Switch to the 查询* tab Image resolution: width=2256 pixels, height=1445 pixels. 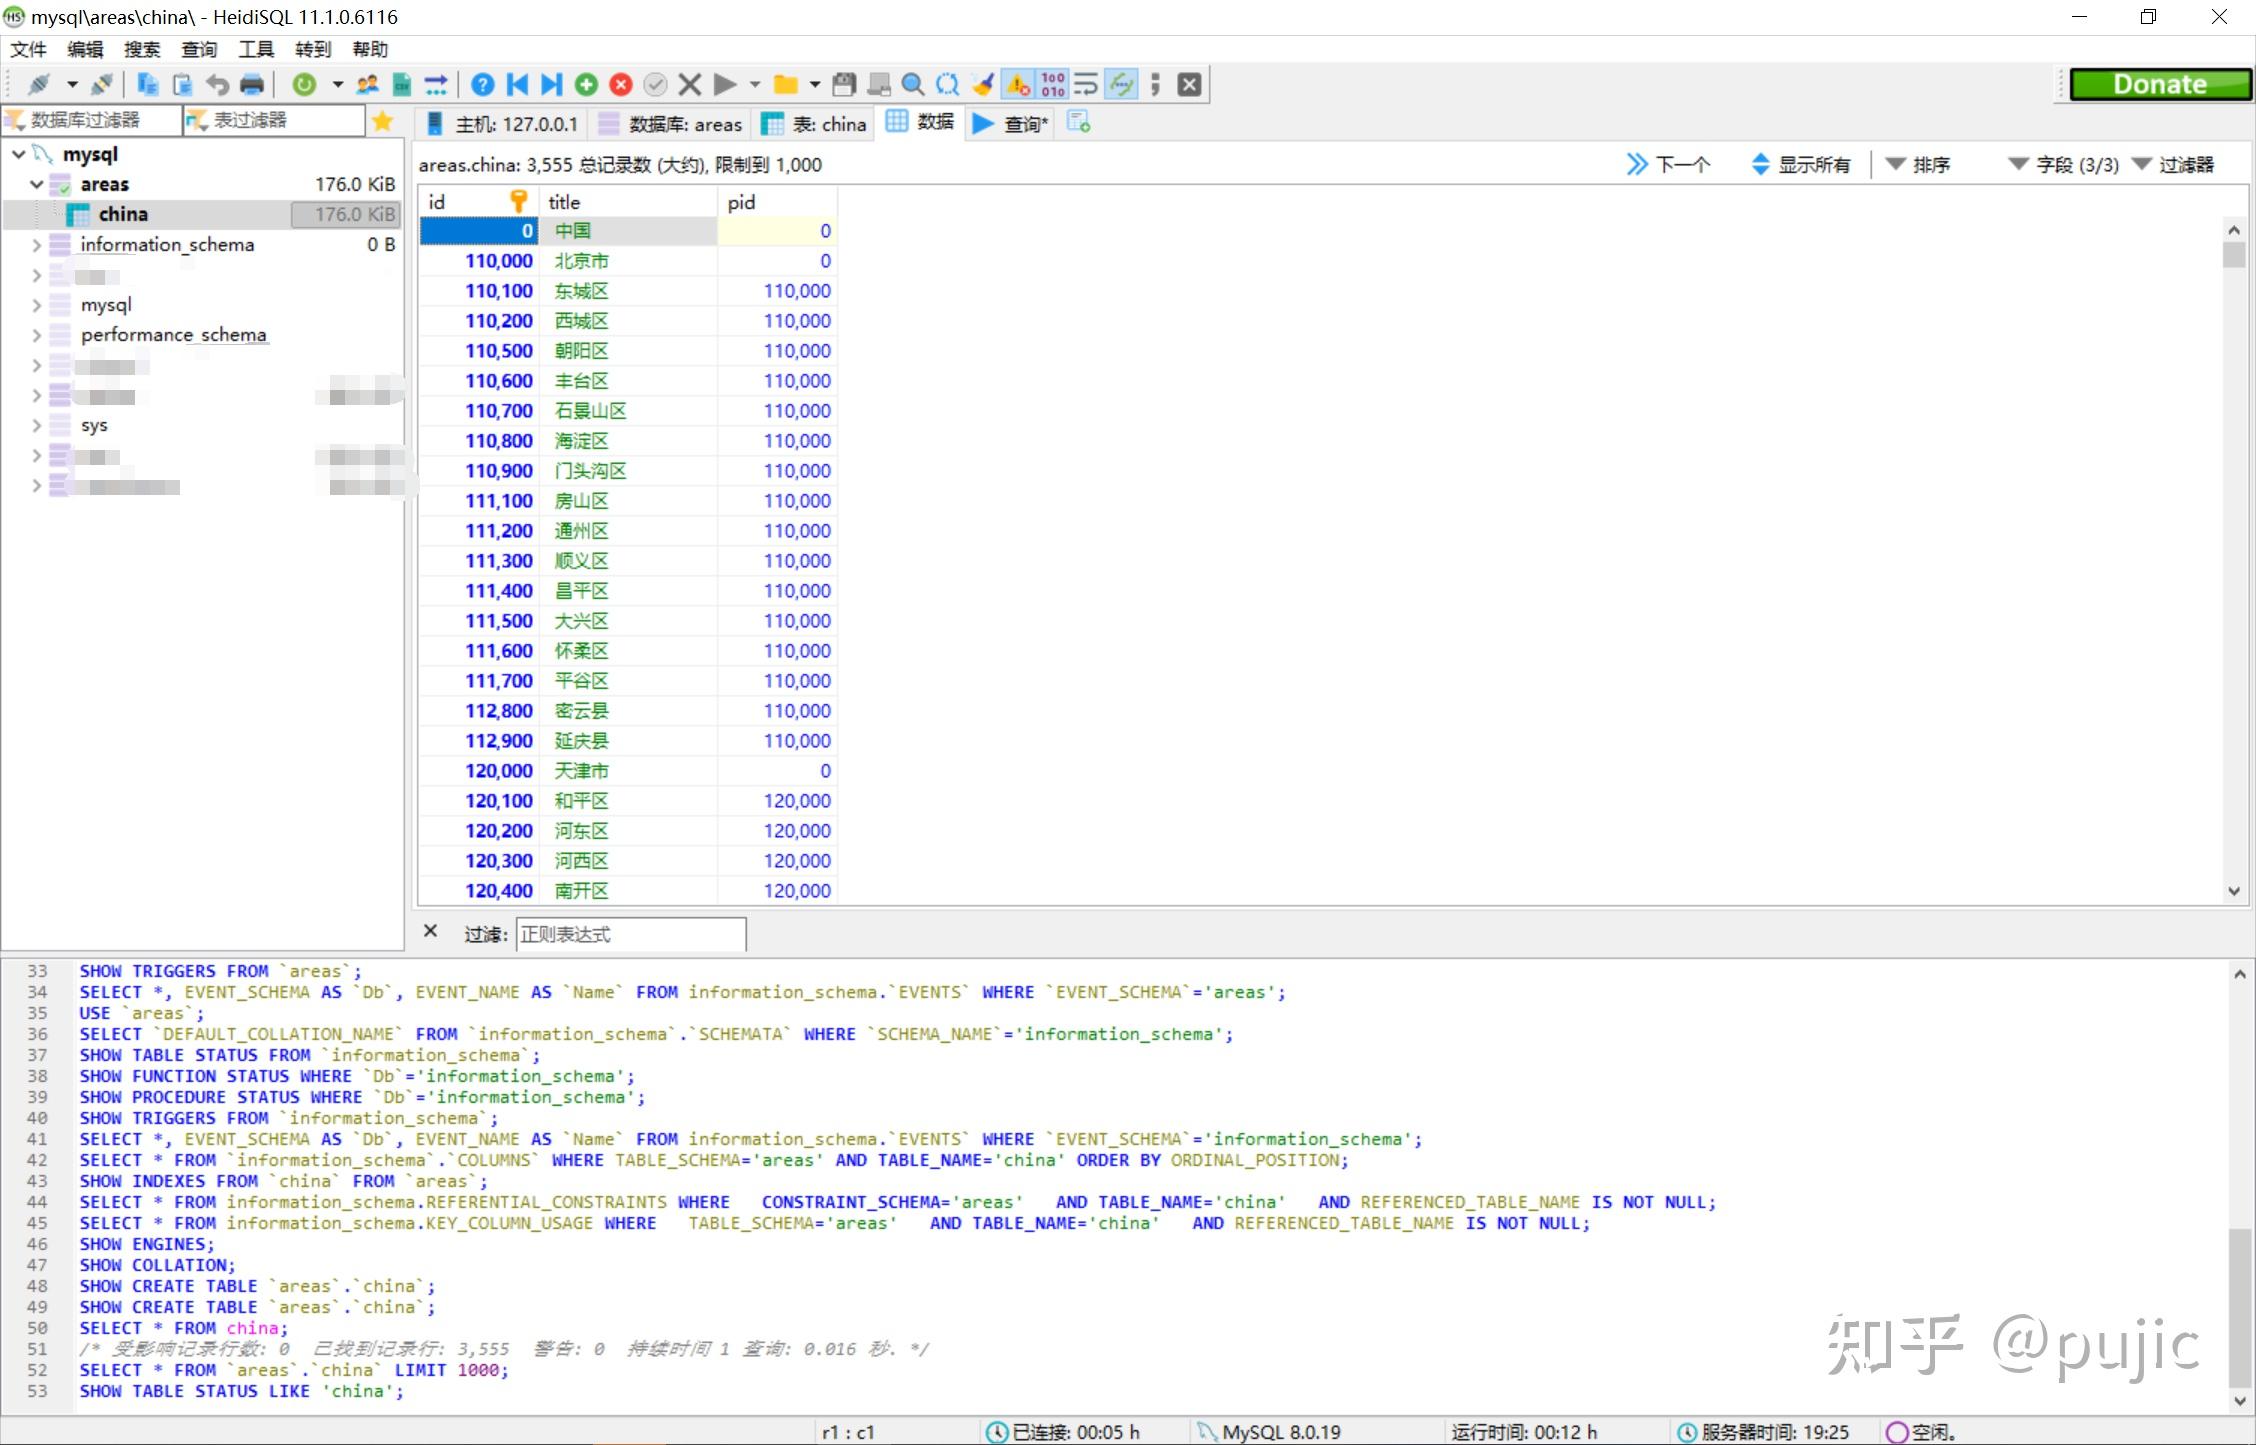coord(1012,124)
